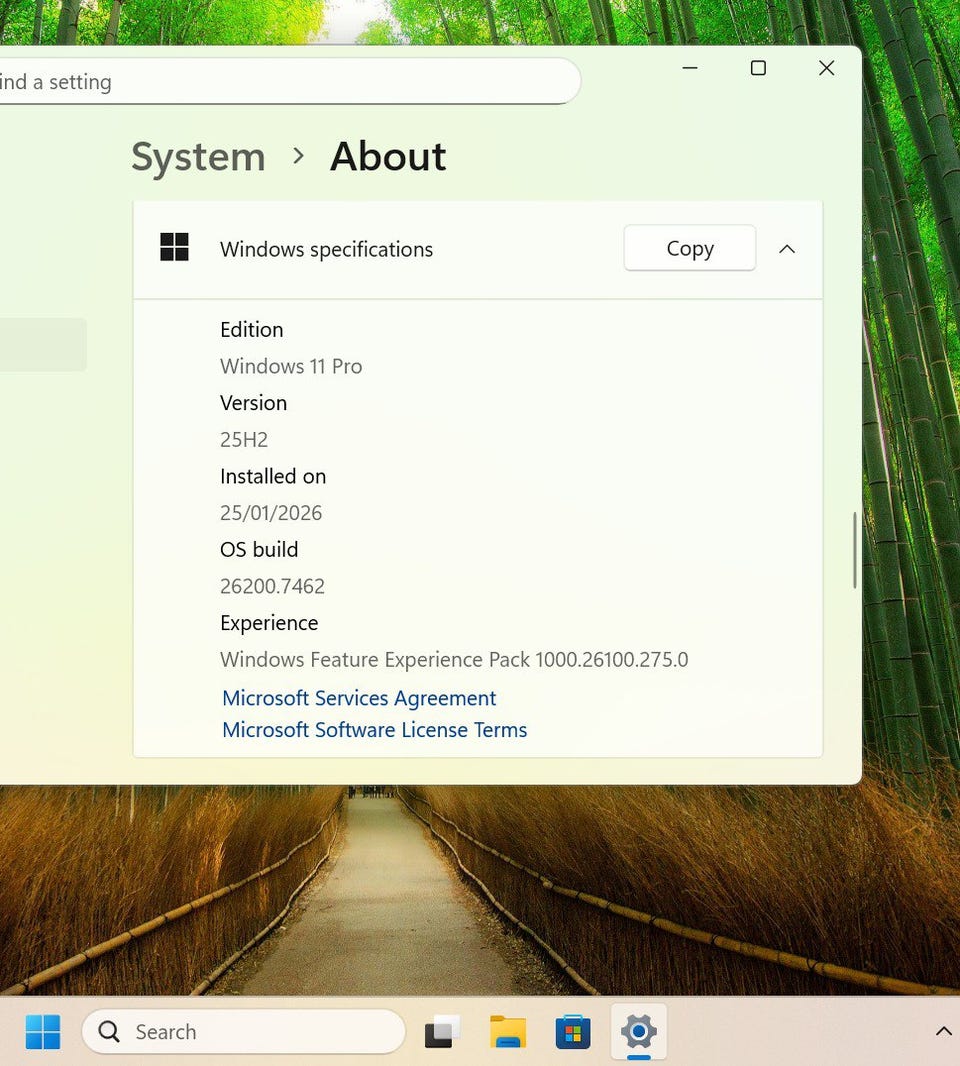Launch File Explorer from the taskbar
The width and height of the screenshot is (960, 1066).
(x=508, y=1031)
